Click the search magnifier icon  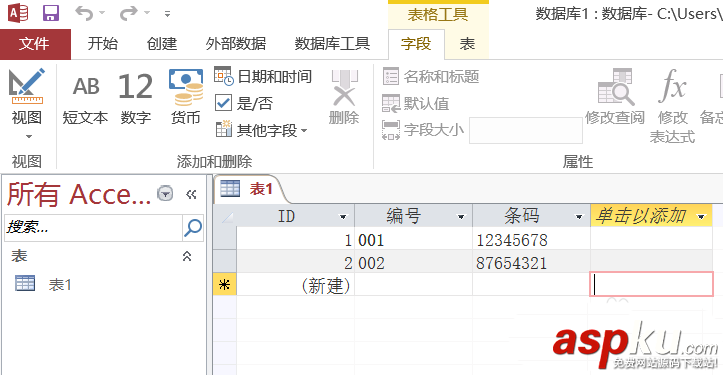tap(193, 227)
